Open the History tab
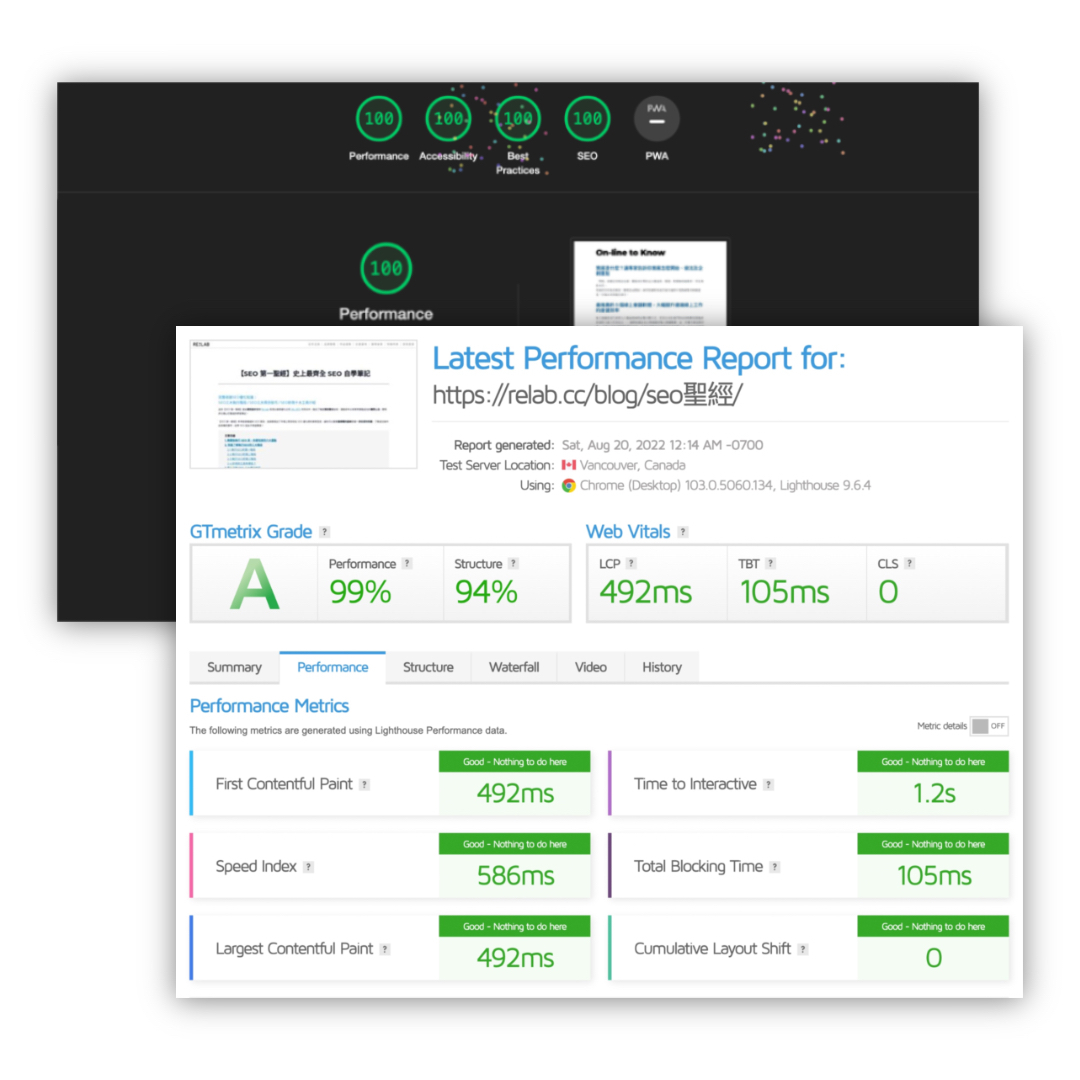1080x1080 pixels. 662,667
